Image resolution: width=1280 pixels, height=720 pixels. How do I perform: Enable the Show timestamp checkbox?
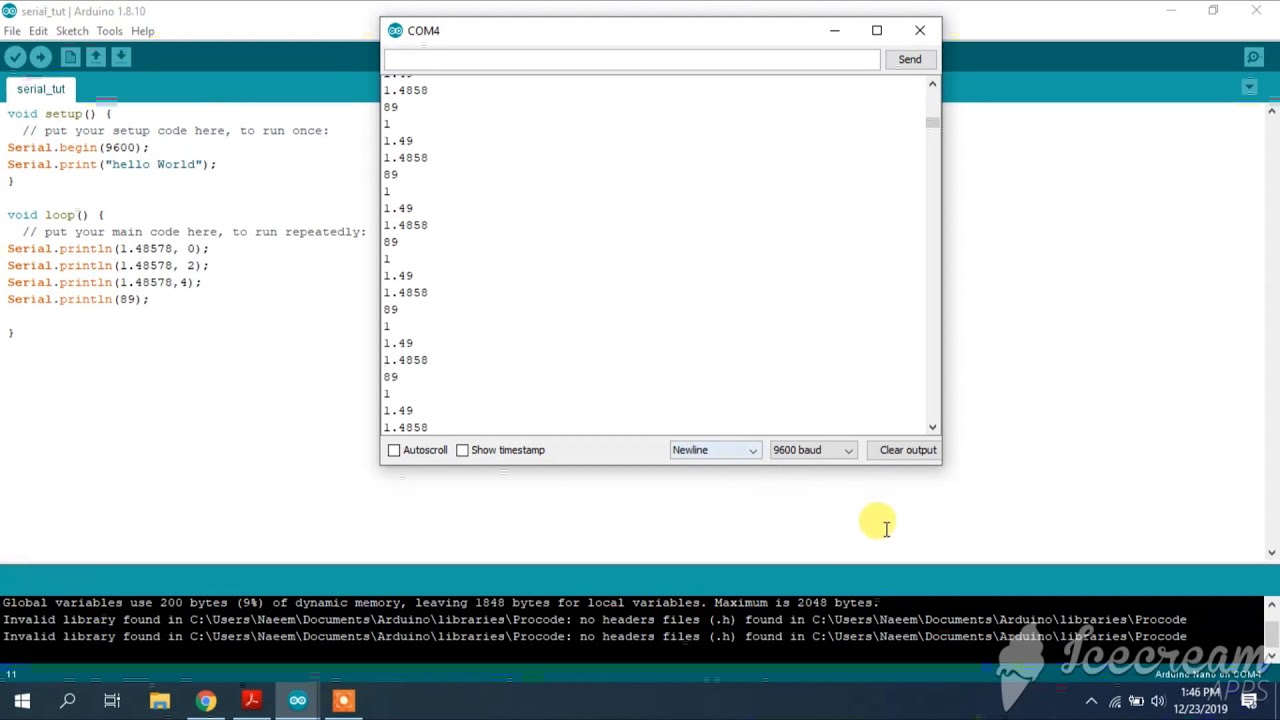pos(462,450)
